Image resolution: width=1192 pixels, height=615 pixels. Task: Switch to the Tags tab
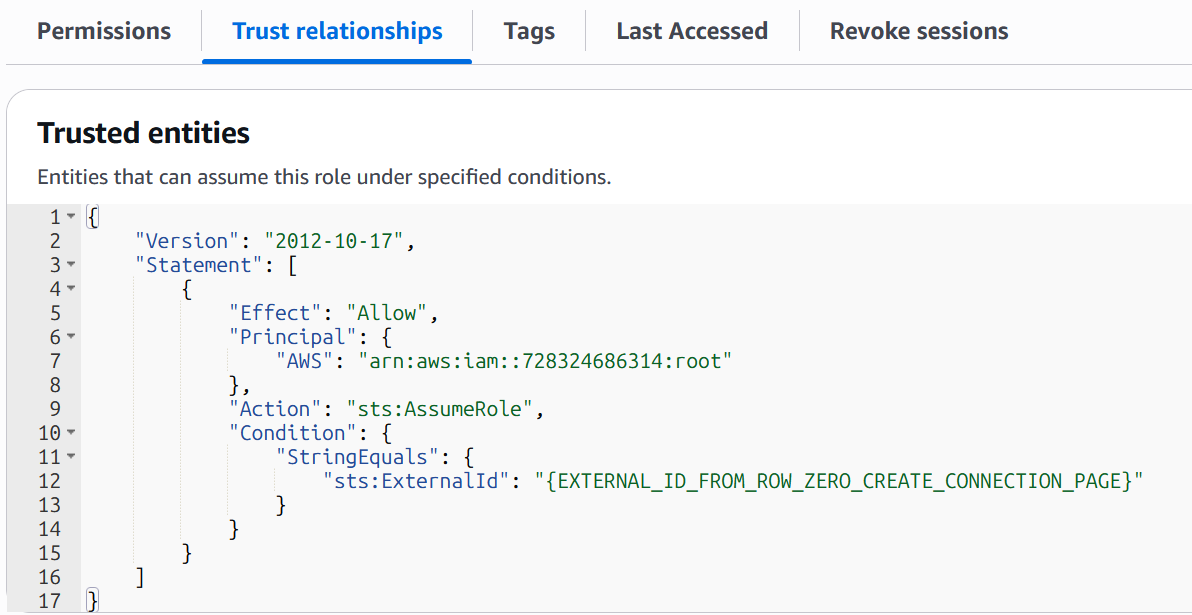coord(529,31)
